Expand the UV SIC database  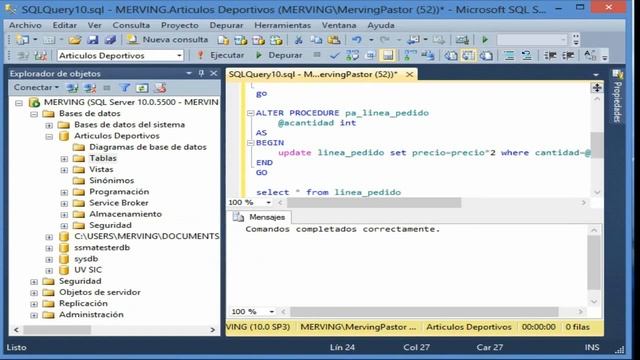[x=49, y=271]
